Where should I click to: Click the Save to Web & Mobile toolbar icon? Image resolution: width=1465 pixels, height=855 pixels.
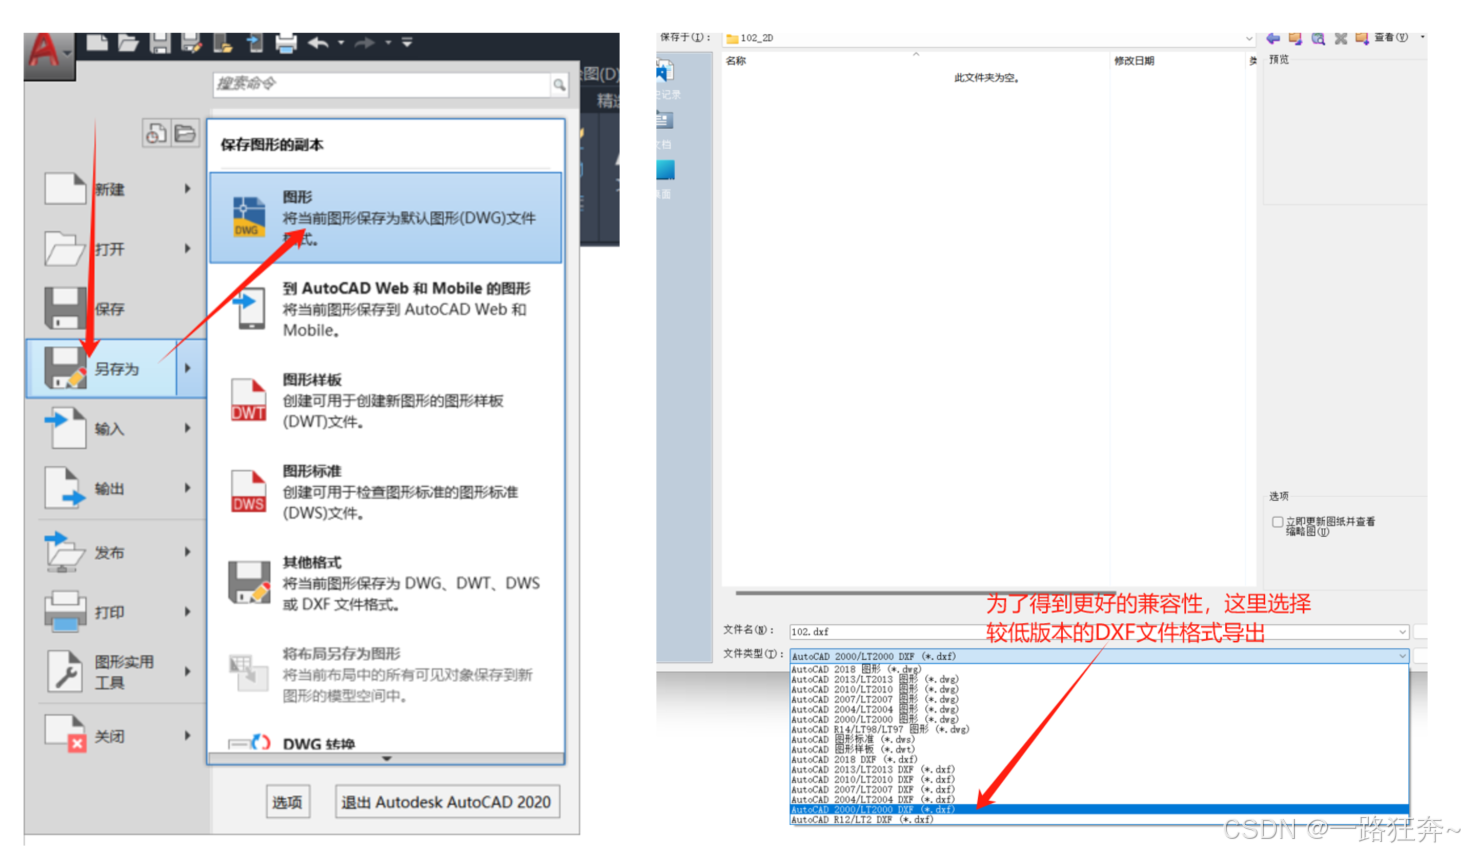coord(254,42)
